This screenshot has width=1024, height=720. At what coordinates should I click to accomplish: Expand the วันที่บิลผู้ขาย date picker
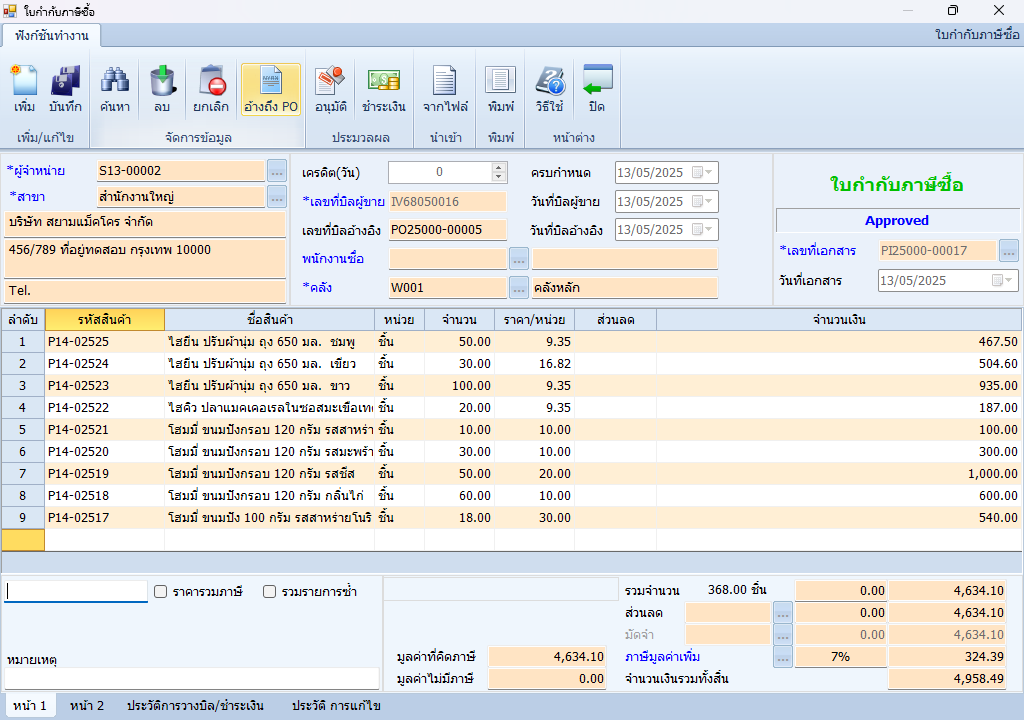tap(710, 201)
